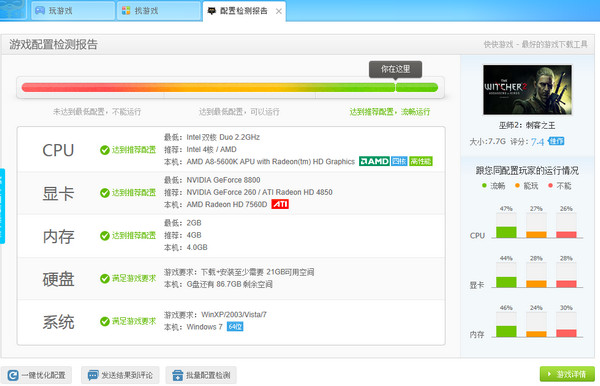The image size is (600, 386).
Task: Click the G盘还有 86.7GB 剩余空间 text
Action: tap(230, 284)
